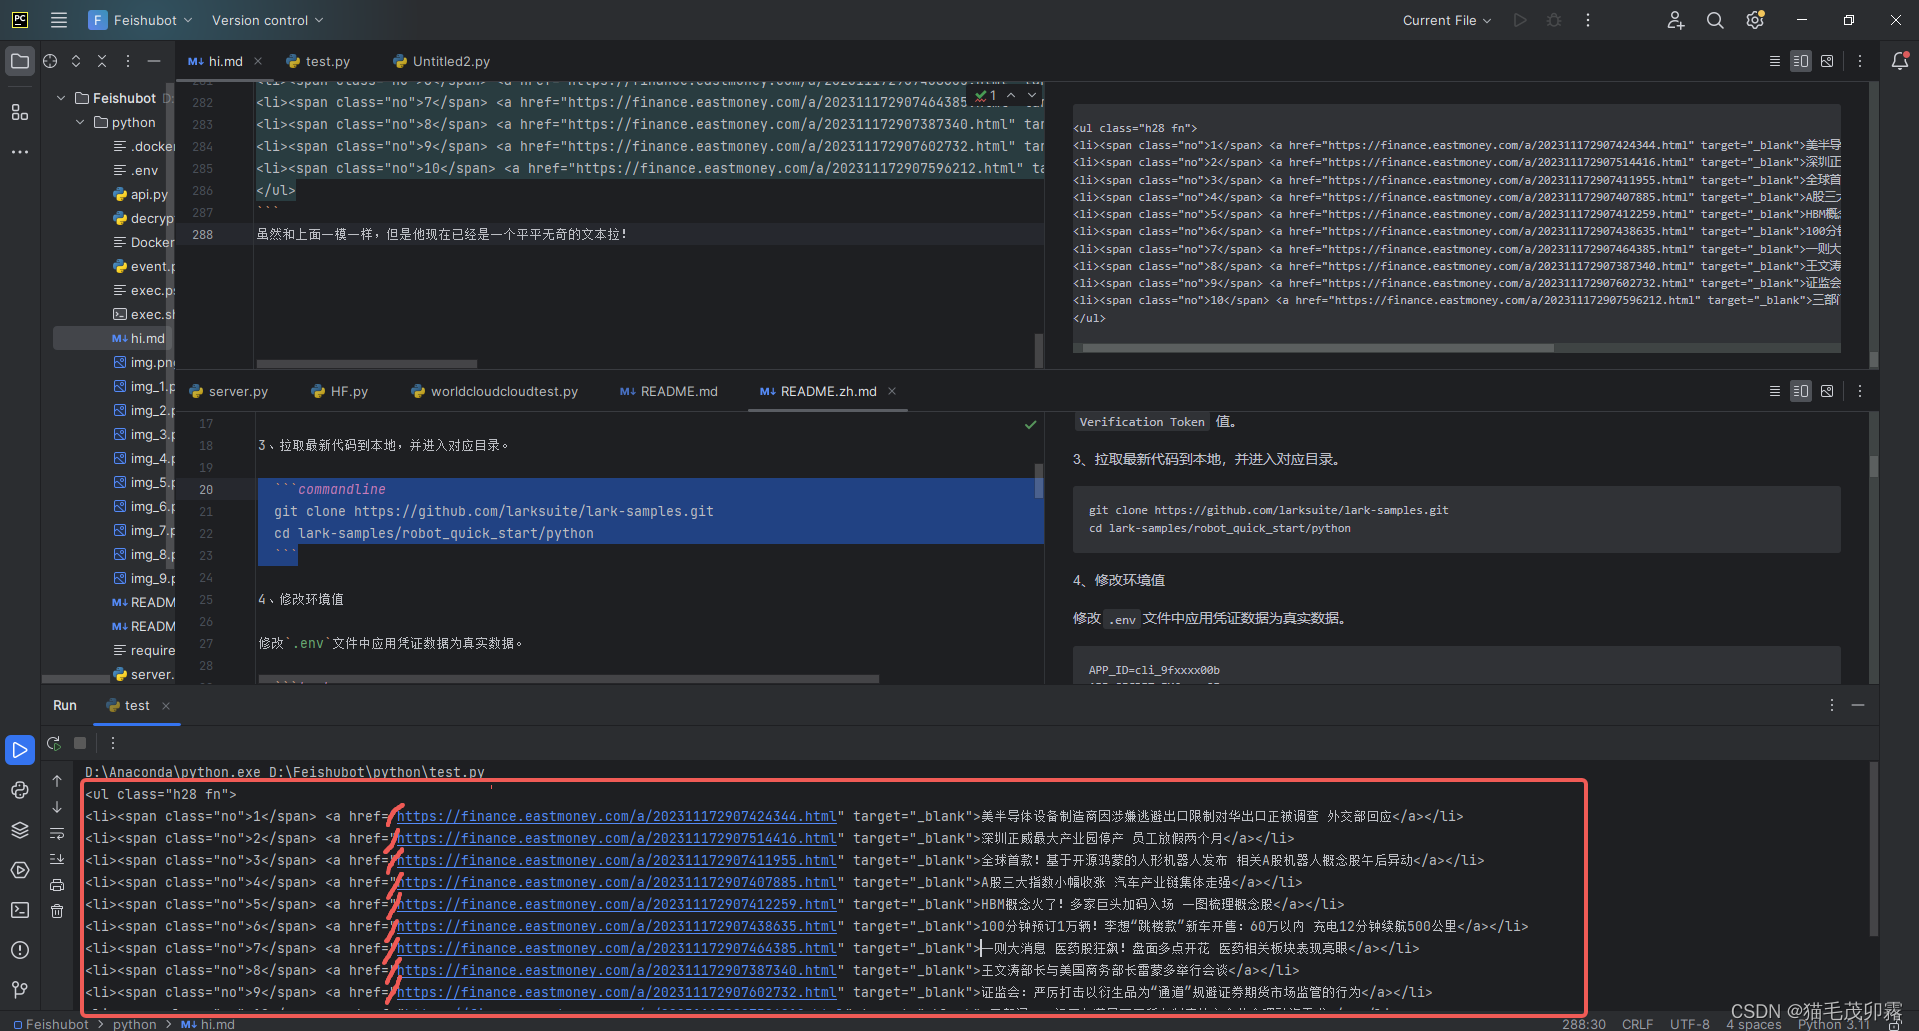Switch top editor to preview-only view
The width and height of the screenshot is (1919, 1031).
tap(1827, 61)
